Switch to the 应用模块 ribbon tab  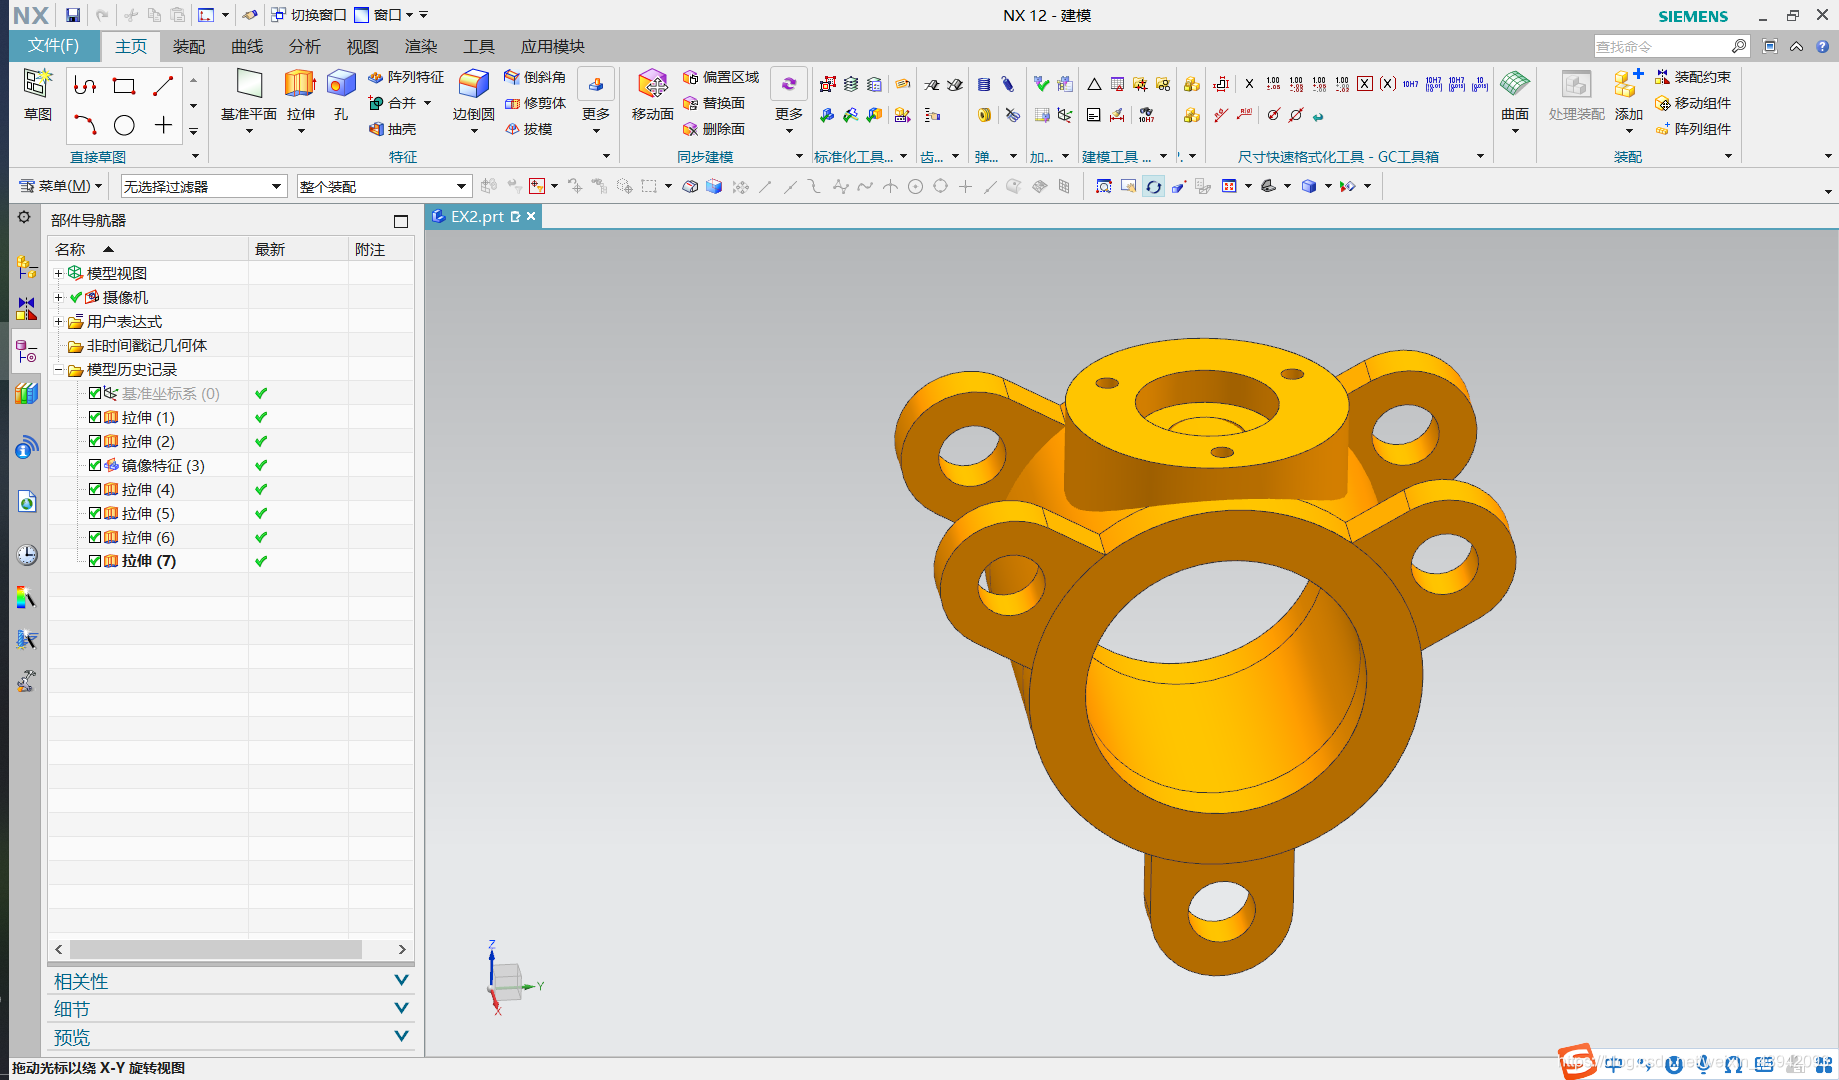click(553, 47)
